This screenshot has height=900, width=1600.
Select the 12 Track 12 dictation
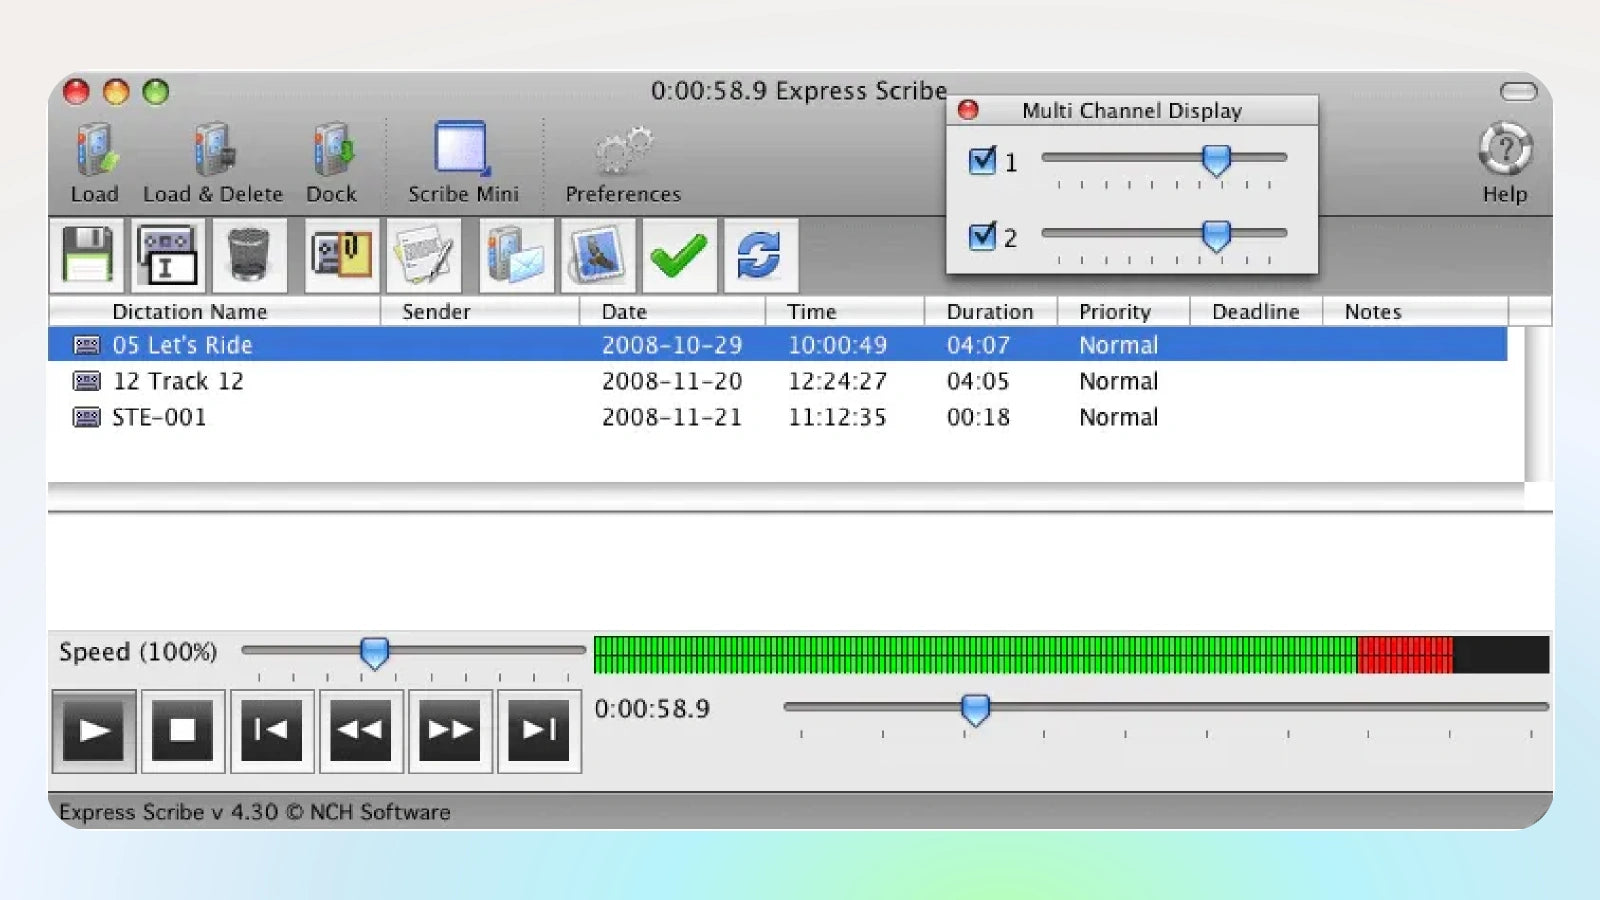(x=178, y=381)
